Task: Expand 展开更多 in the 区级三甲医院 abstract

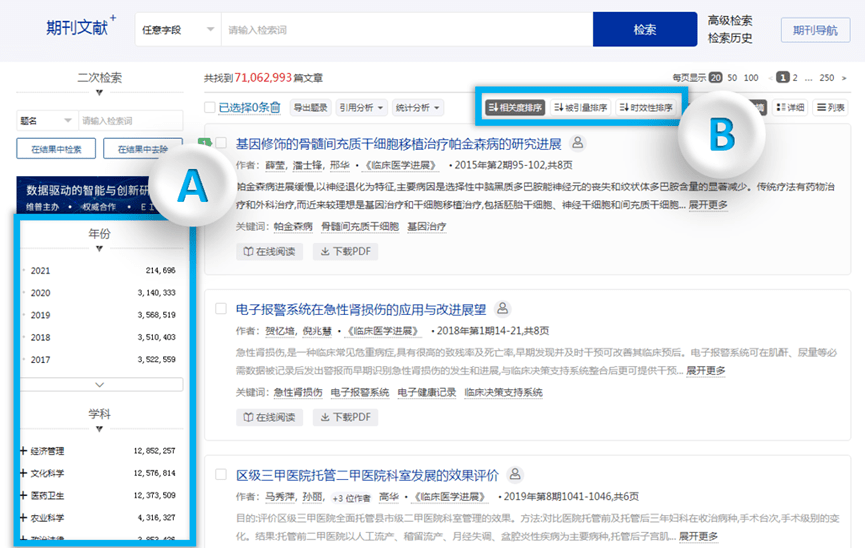Action: (x=698, y=536)
